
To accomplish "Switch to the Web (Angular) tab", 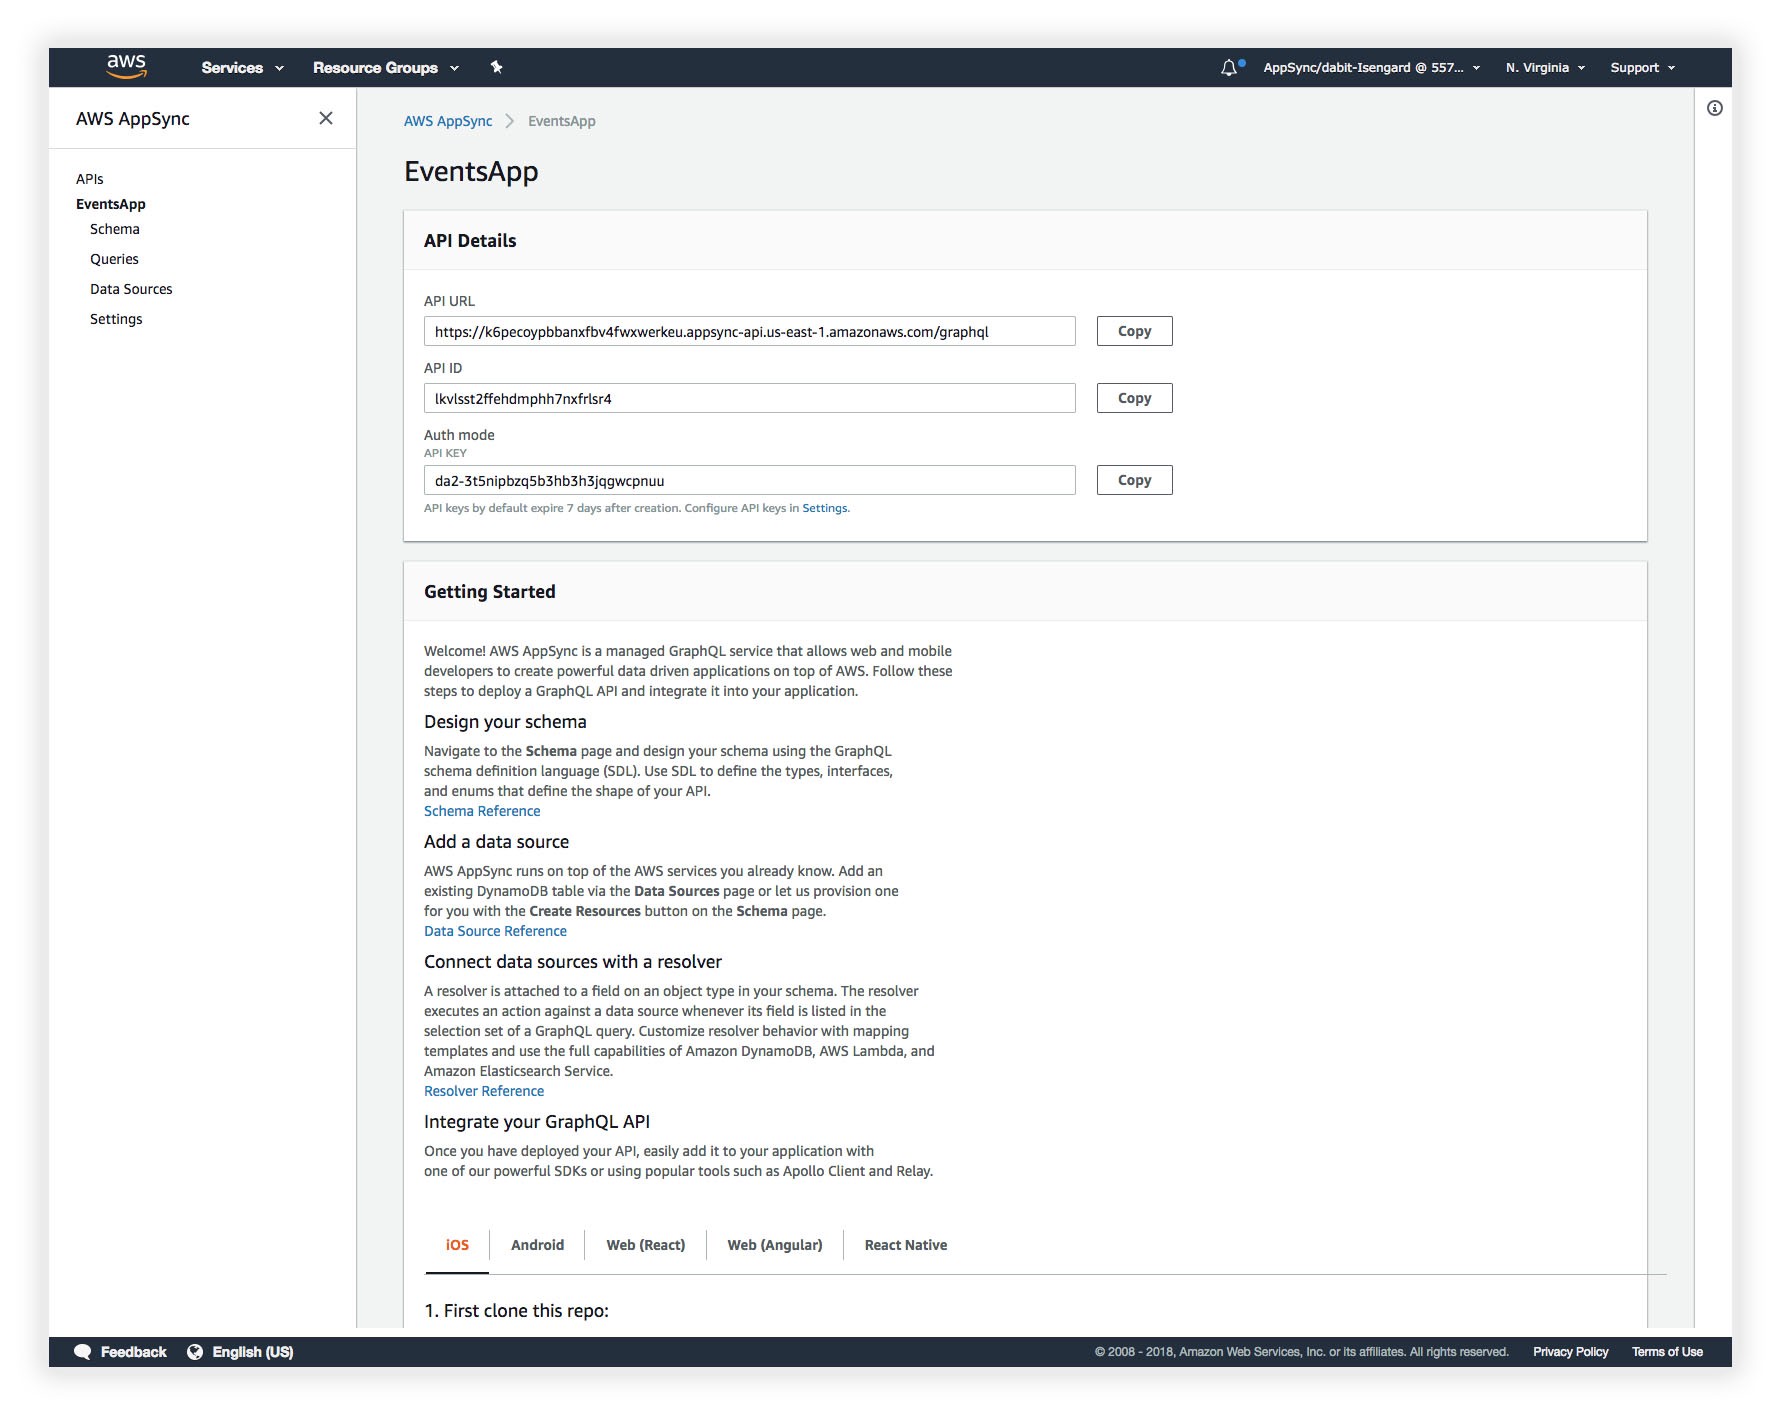I will coord(775,1245).
